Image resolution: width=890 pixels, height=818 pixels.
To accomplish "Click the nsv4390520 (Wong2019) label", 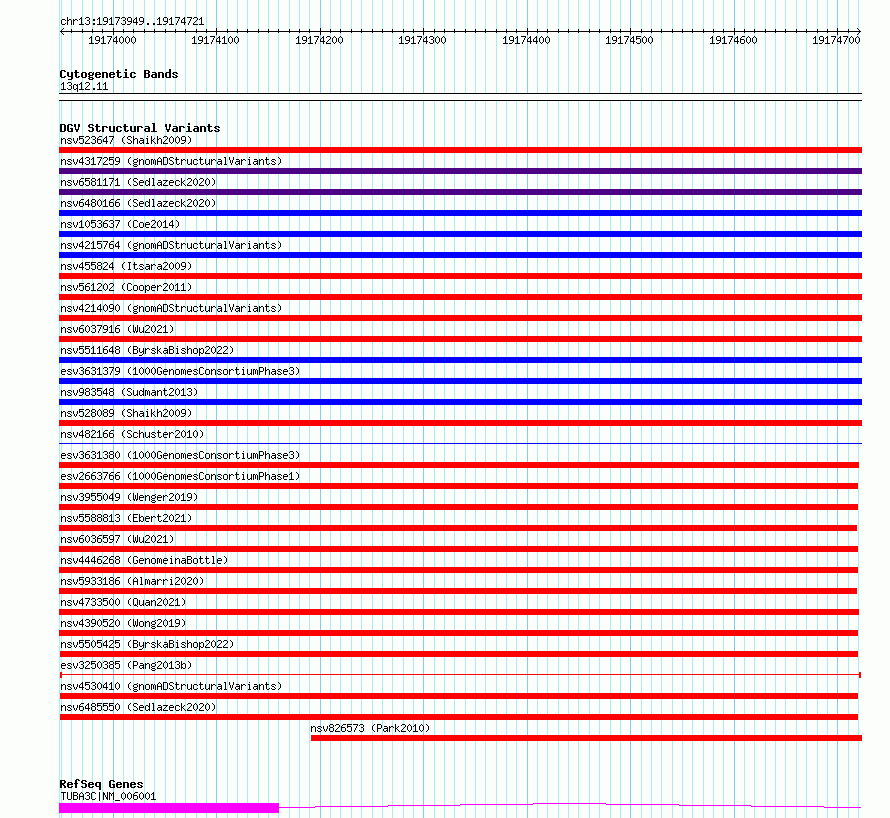I will point(123,623).
